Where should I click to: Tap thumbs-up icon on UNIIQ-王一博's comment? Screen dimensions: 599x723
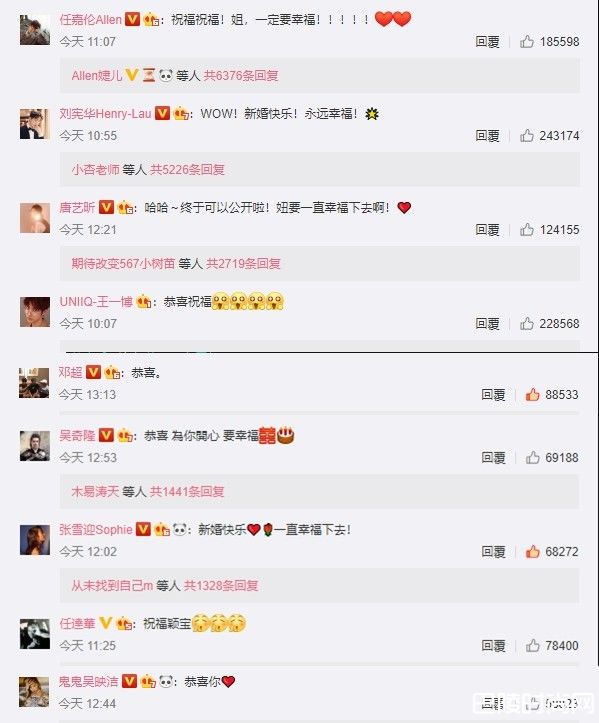(x=527, y=324)
